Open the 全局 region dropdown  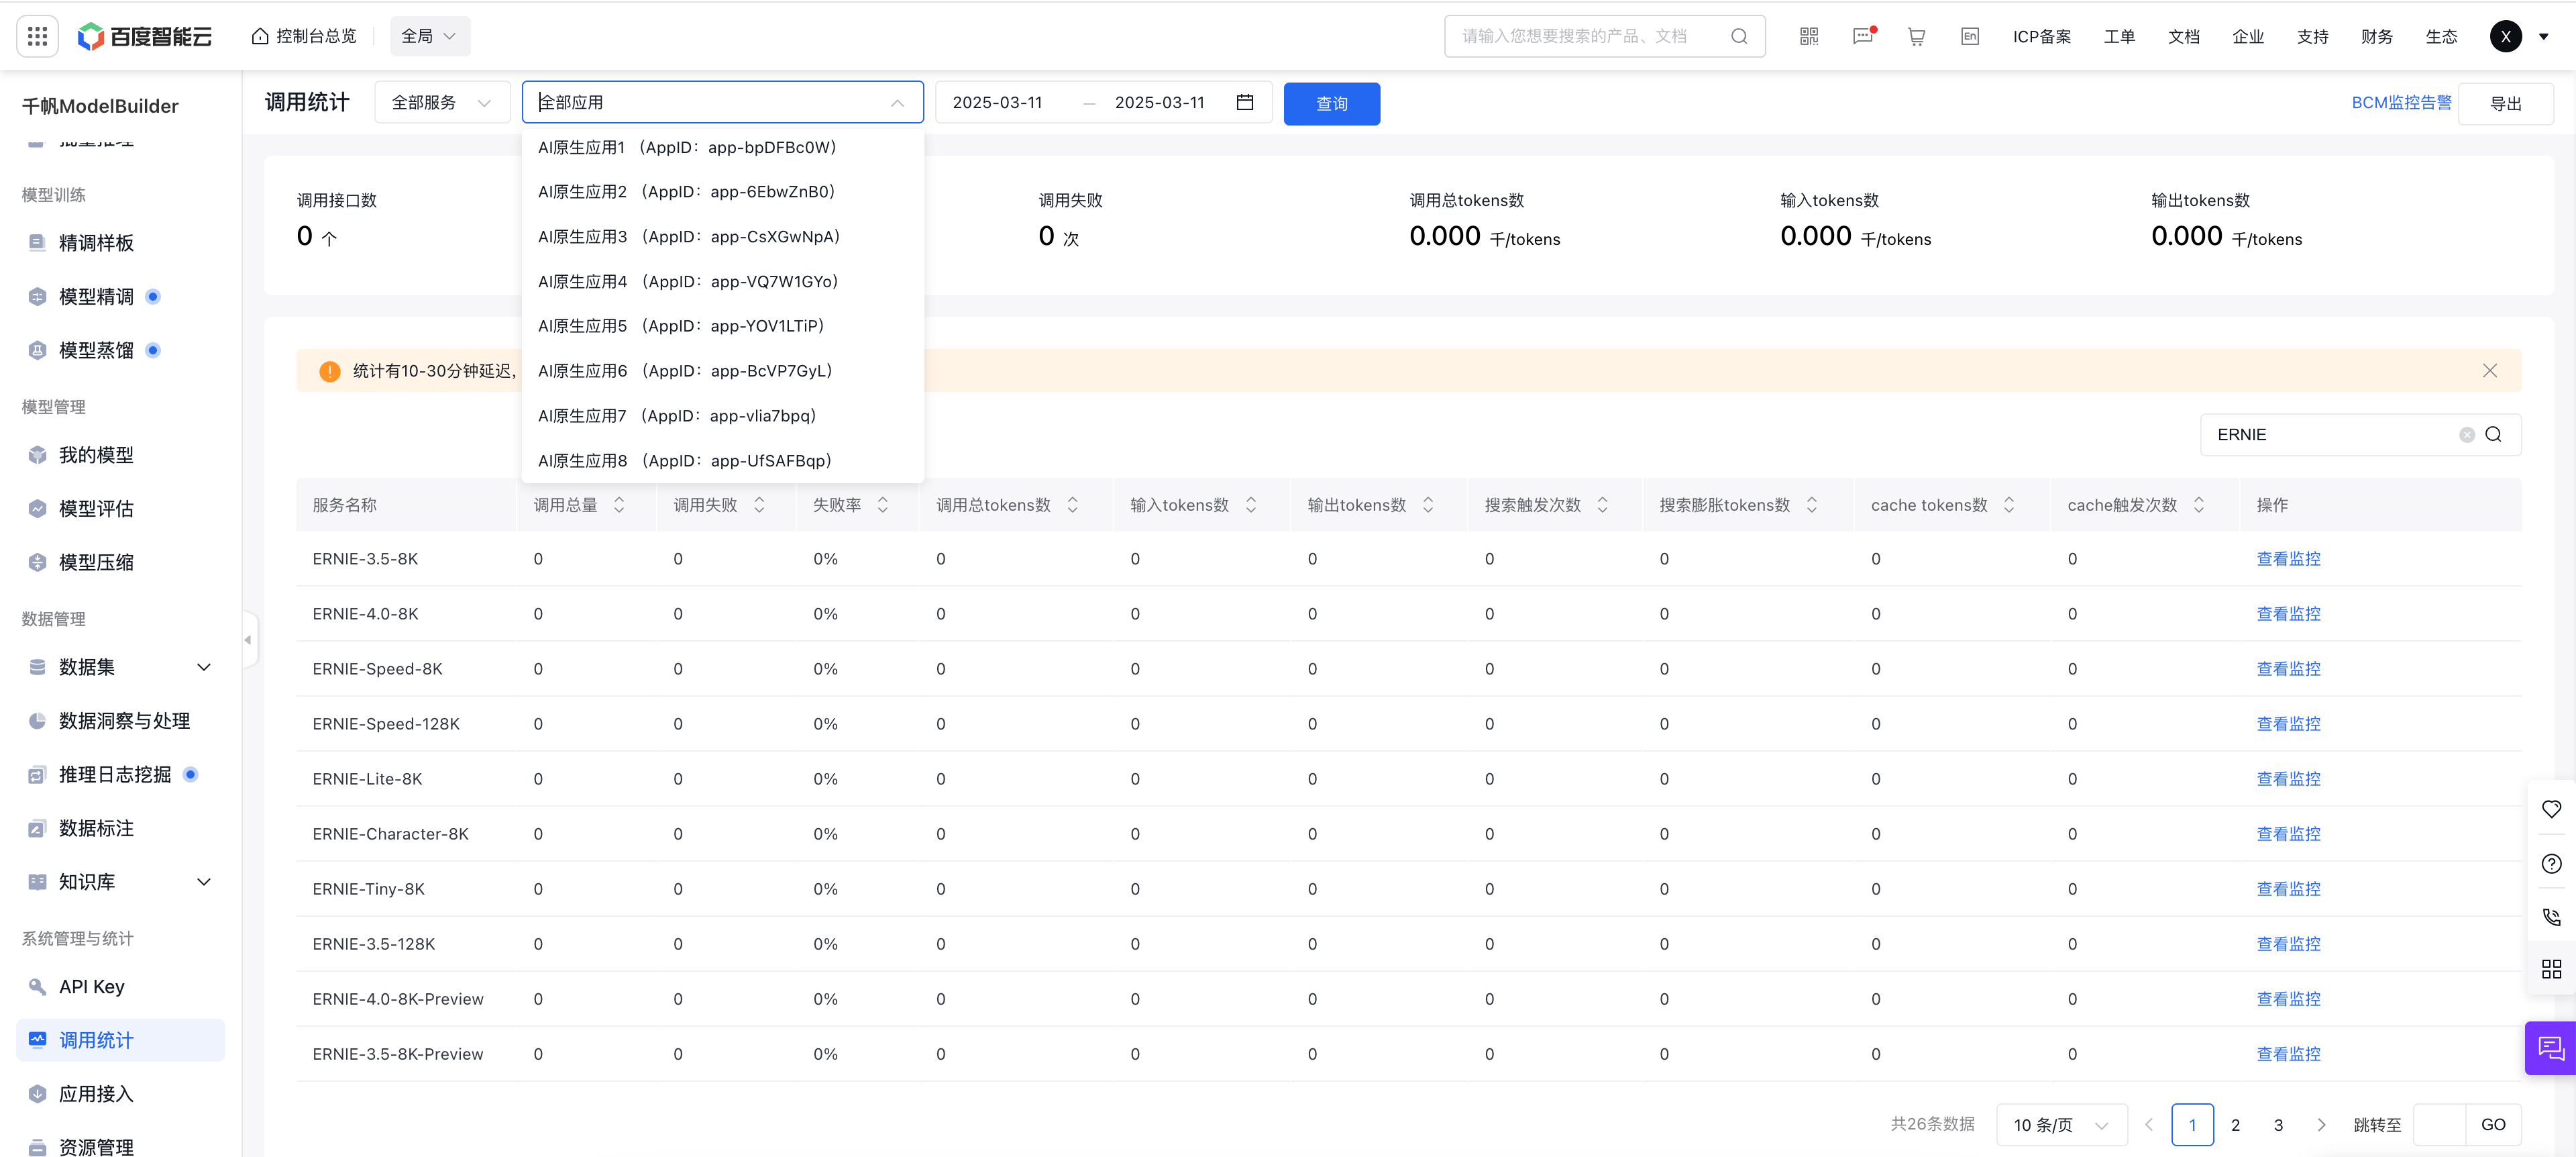coord(429,36)
